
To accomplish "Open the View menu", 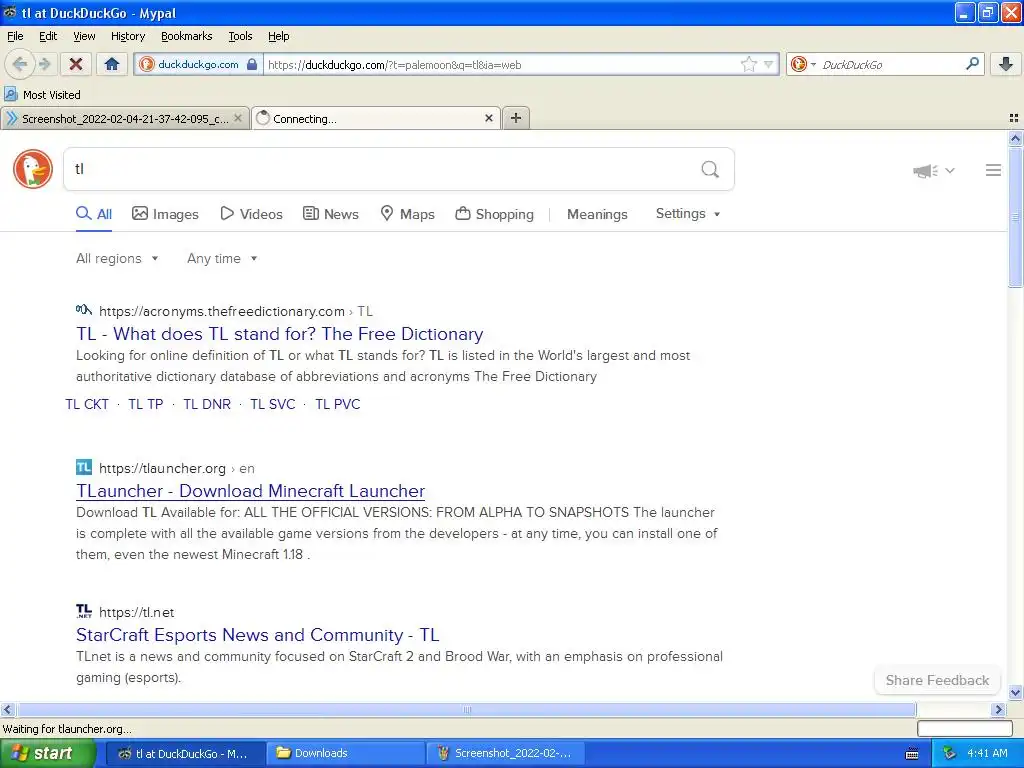I will pos(84,36).
